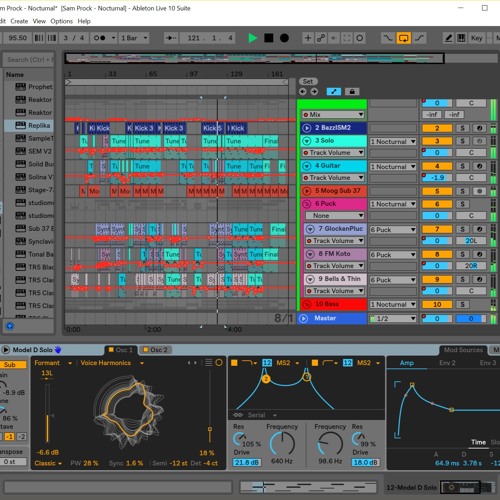
Task: Open the Key map mode
Action: [476, 38]
